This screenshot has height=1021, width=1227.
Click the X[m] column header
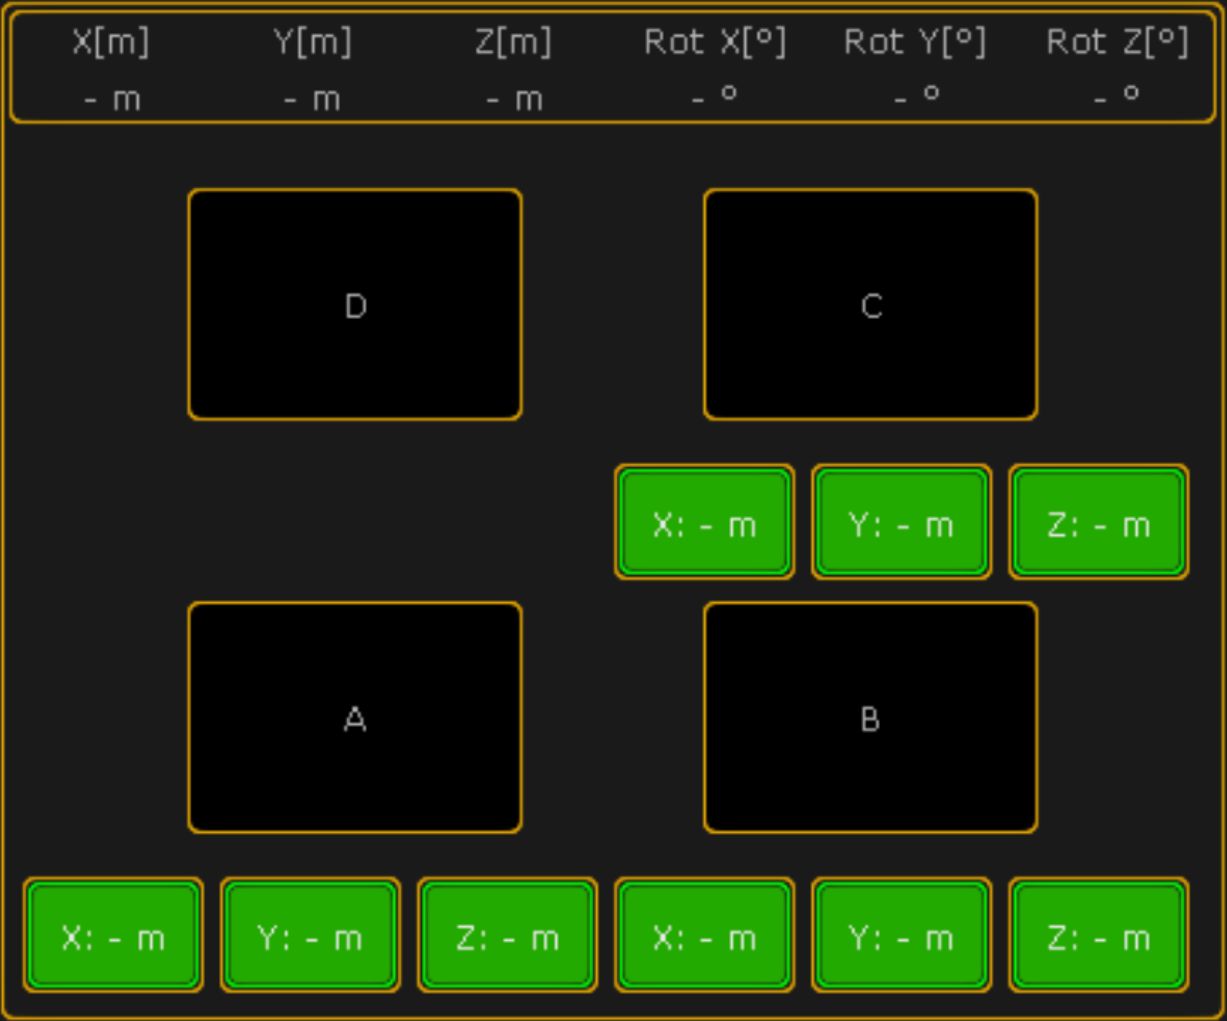111,42
